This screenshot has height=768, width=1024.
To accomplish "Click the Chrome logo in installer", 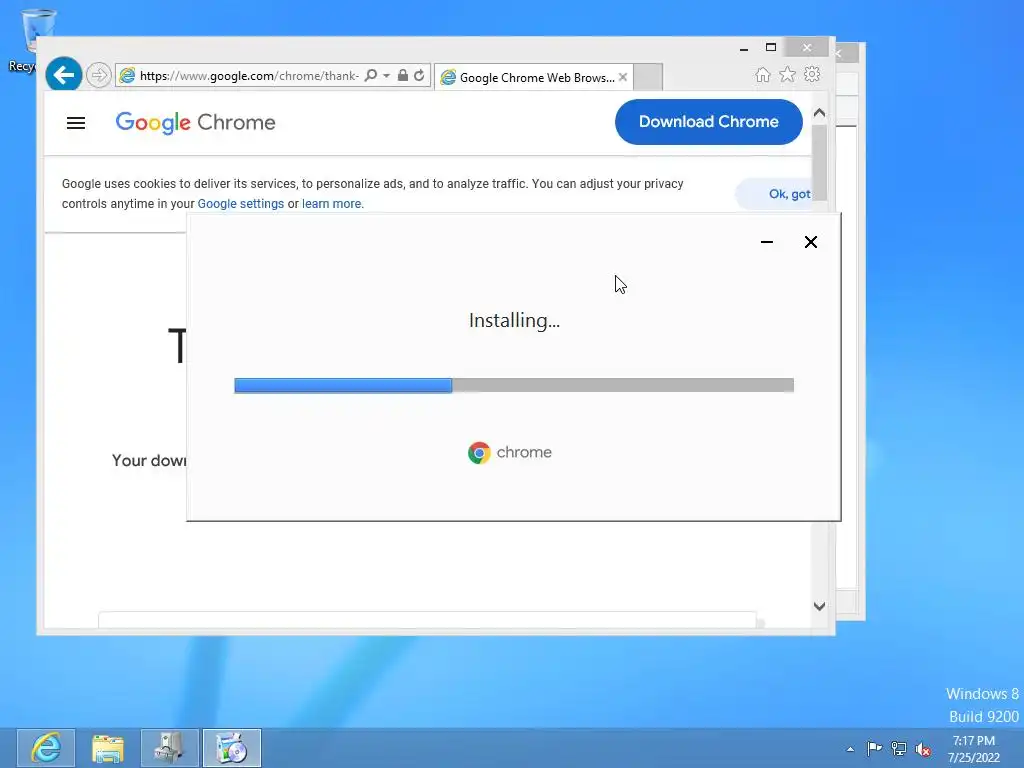I will (x=509, y=453).
